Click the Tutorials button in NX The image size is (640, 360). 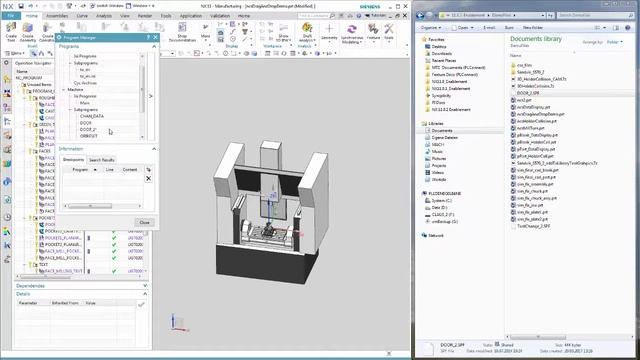375,16
